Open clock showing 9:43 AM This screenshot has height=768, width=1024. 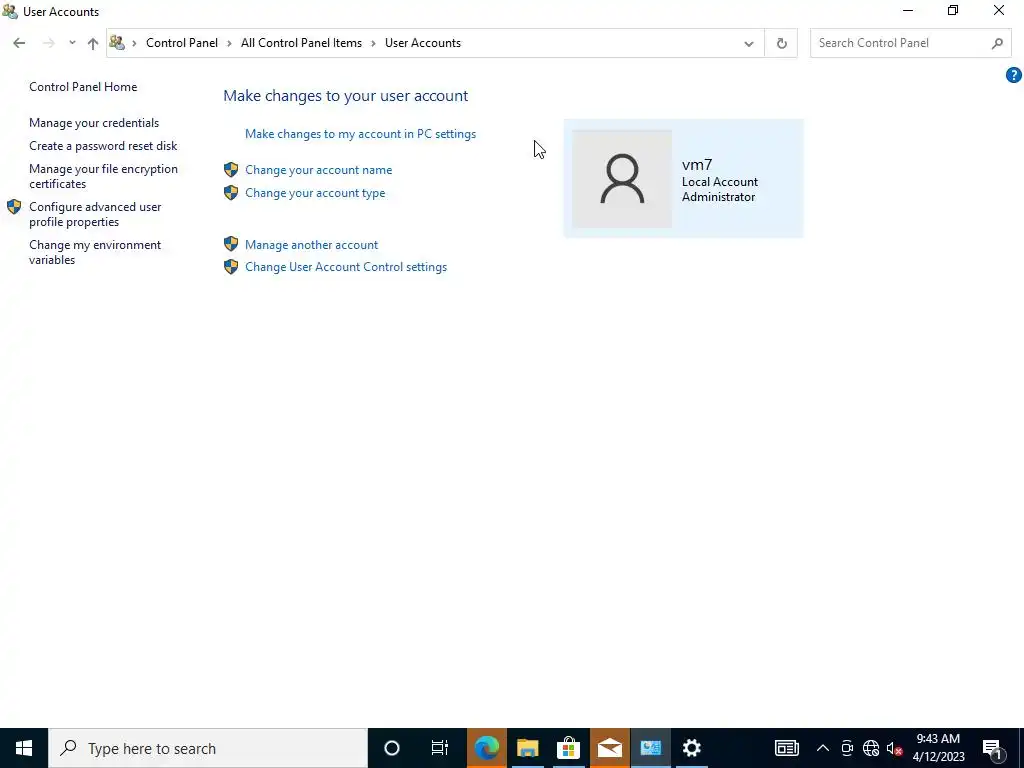(x=938, y=748)
